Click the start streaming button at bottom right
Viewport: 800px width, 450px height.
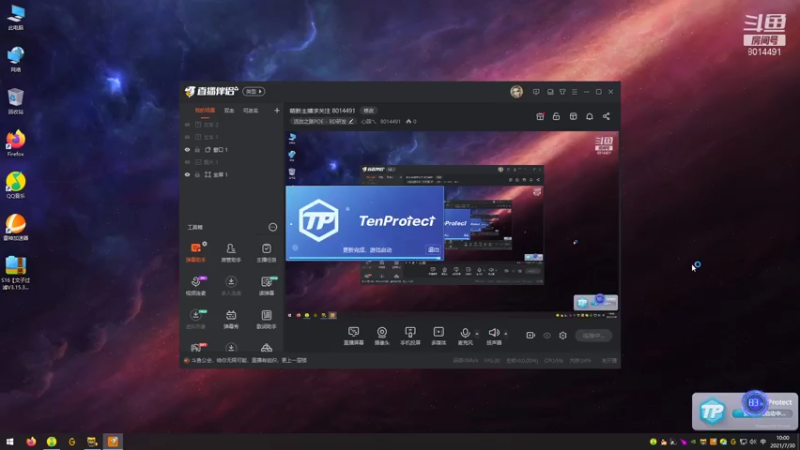tap(593, 335)
